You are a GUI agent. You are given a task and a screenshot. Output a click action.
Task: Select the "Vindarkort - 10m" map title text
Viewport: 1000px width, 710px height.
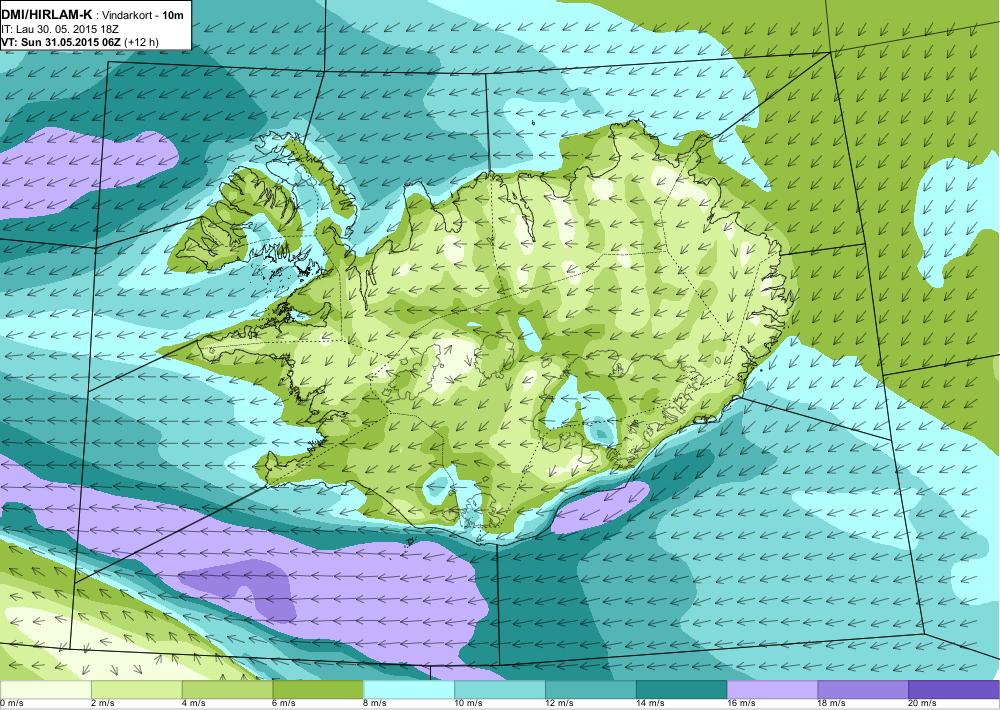tap(142, 16)
